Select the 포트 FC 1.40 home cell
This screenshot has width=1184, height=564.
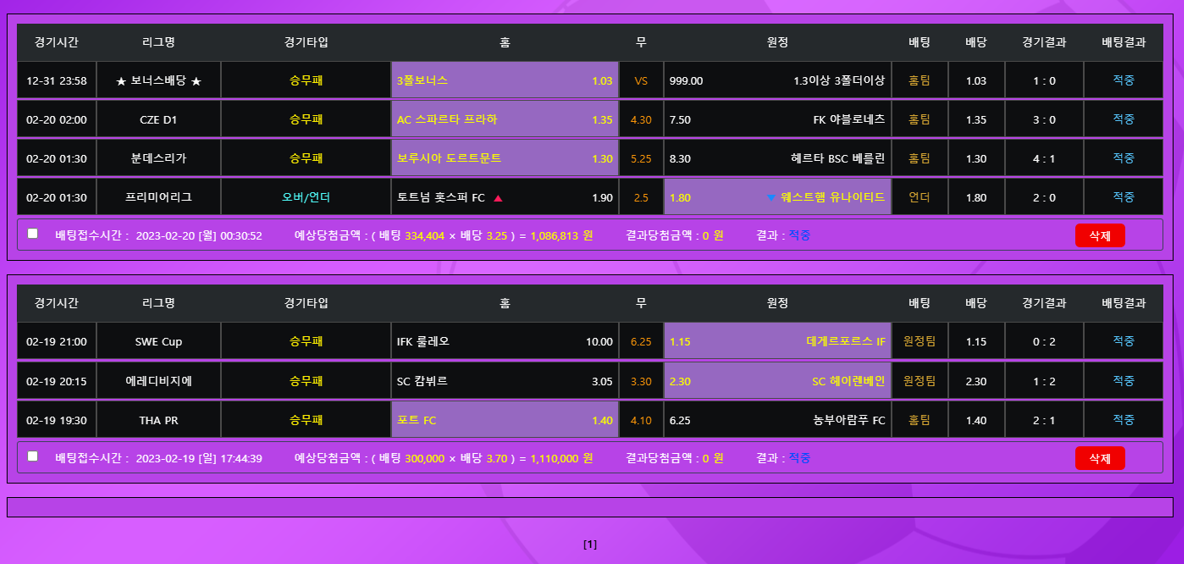(x=504, y=420)
